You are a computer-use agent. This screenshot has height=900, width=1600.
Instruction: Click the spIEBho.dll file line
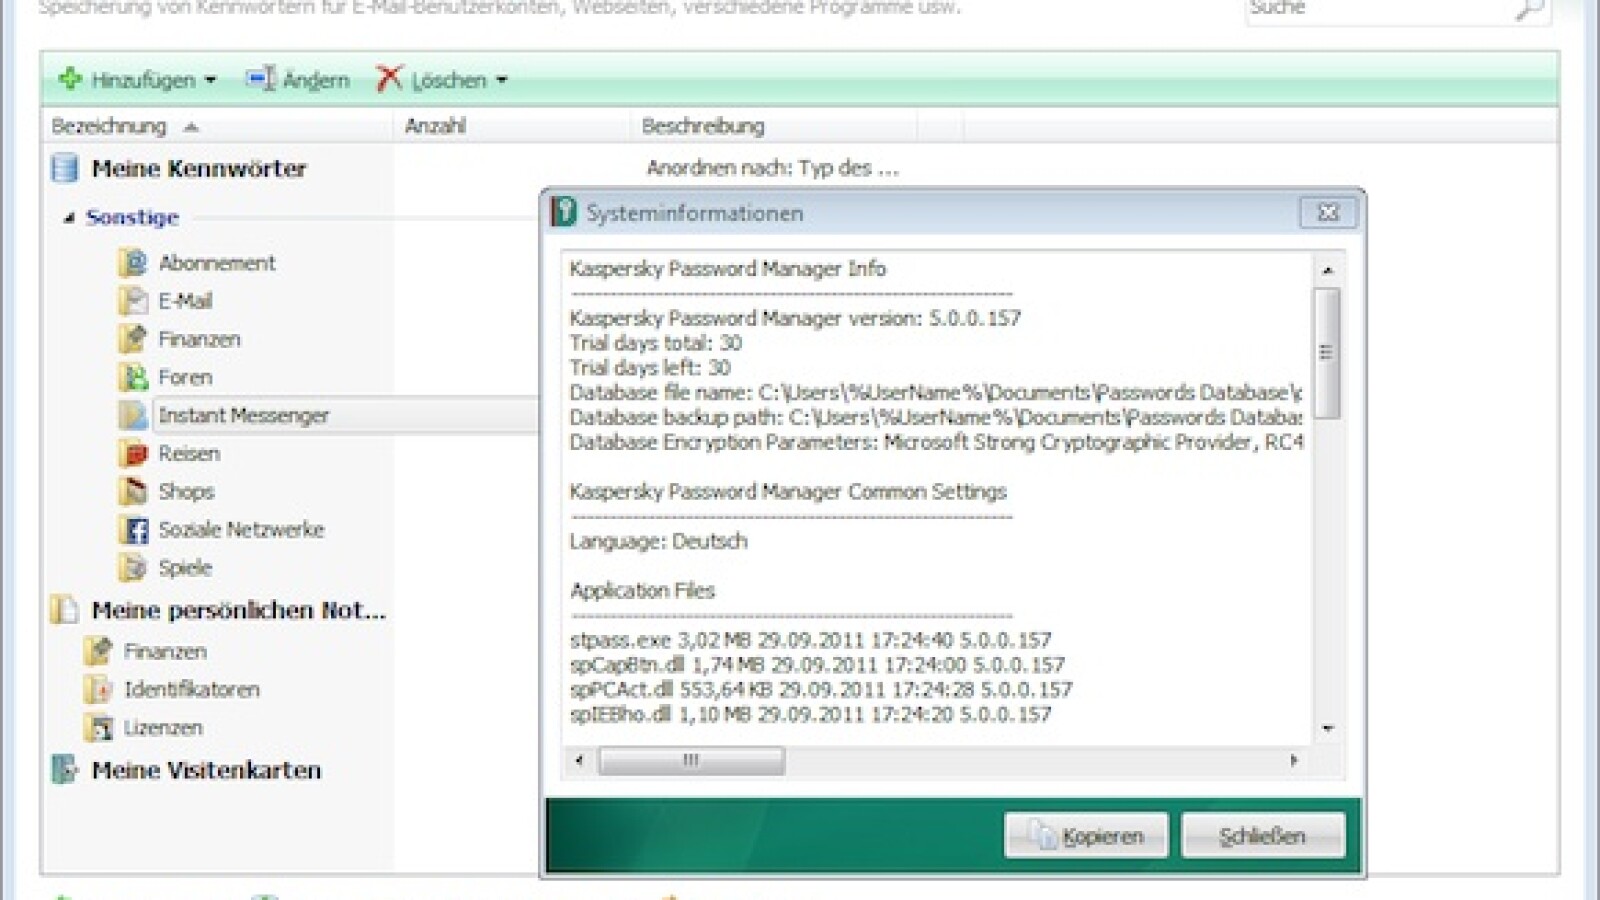[x=811, y=714]
